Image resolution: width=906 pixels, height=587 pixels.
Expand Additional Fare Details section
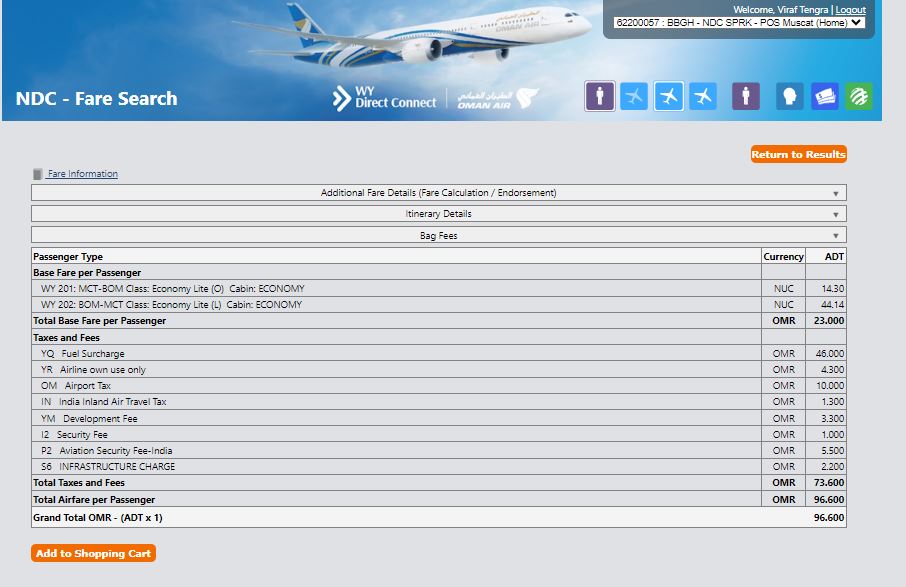[x=438, y=192]
